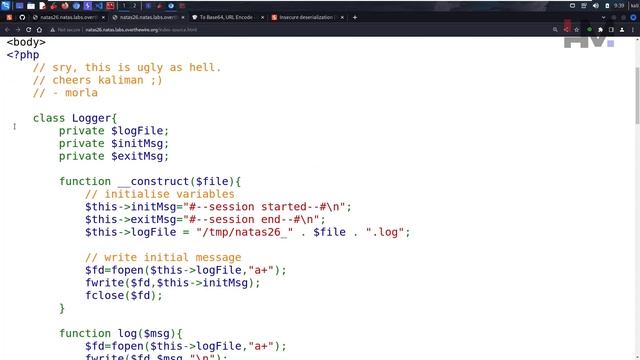Click the '/tmp/natas26_' logFile assignment line
Image resolution: width=640 pixels, height=360 pixels.
[248, 232]
